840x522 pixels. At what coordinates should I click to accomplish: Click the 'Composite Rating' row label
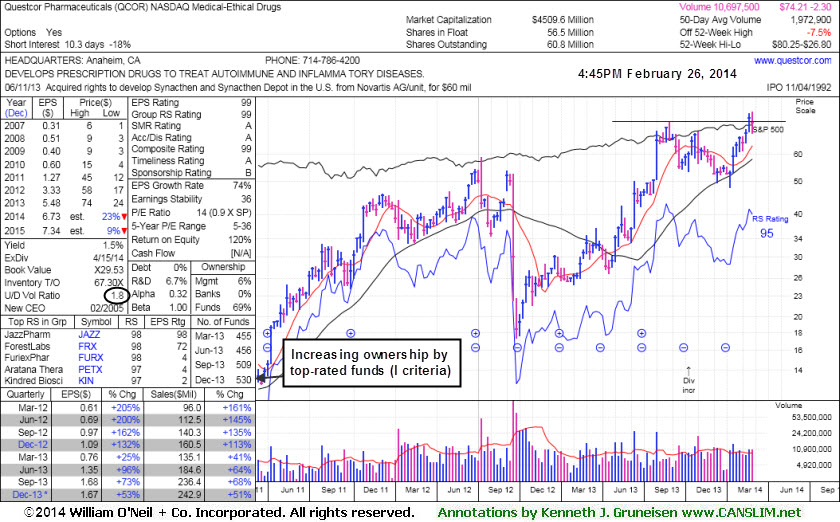(x=168, y=148)
